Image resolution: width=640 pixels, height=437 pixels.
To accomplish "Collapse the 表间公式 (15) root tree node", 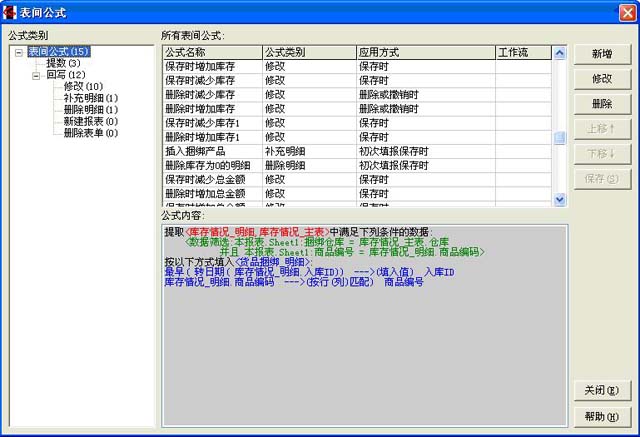I will click(19, 51).
